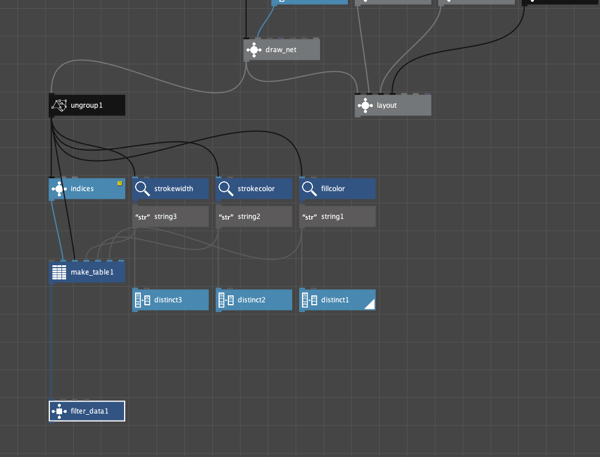
Task: Click the indices node icon
Action: tap(59, 189)
